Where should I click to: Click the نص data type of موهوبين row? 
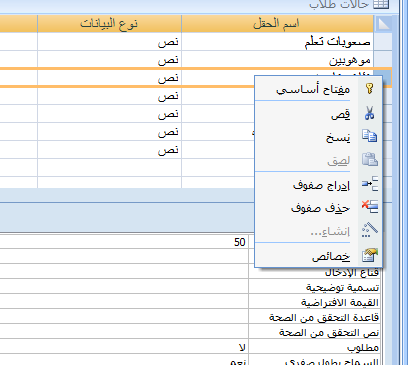pyautogui.click(x=109, y=60)
